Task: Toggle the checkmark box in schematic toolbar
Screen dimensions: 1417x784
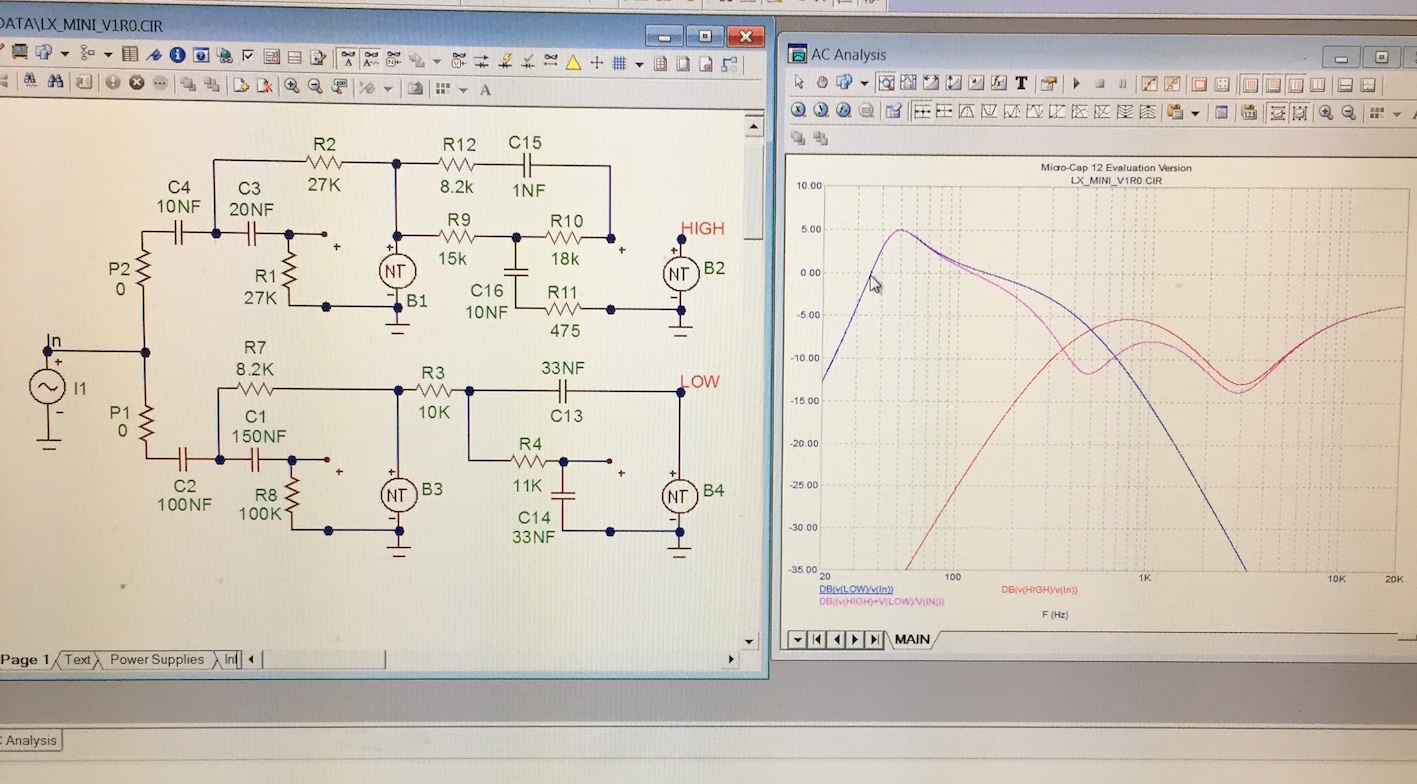Action: click(248, 54)
